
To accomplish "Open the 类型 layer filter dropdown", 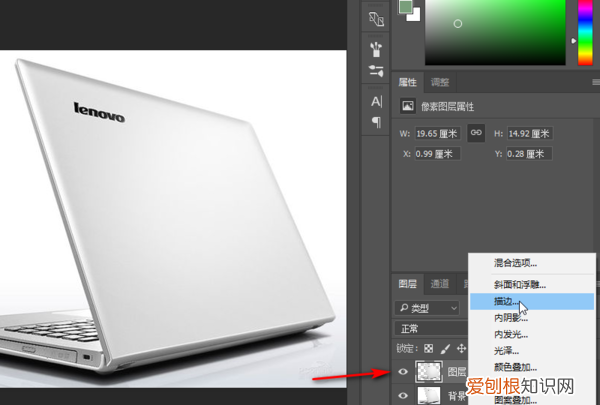I will coord(430,307).
